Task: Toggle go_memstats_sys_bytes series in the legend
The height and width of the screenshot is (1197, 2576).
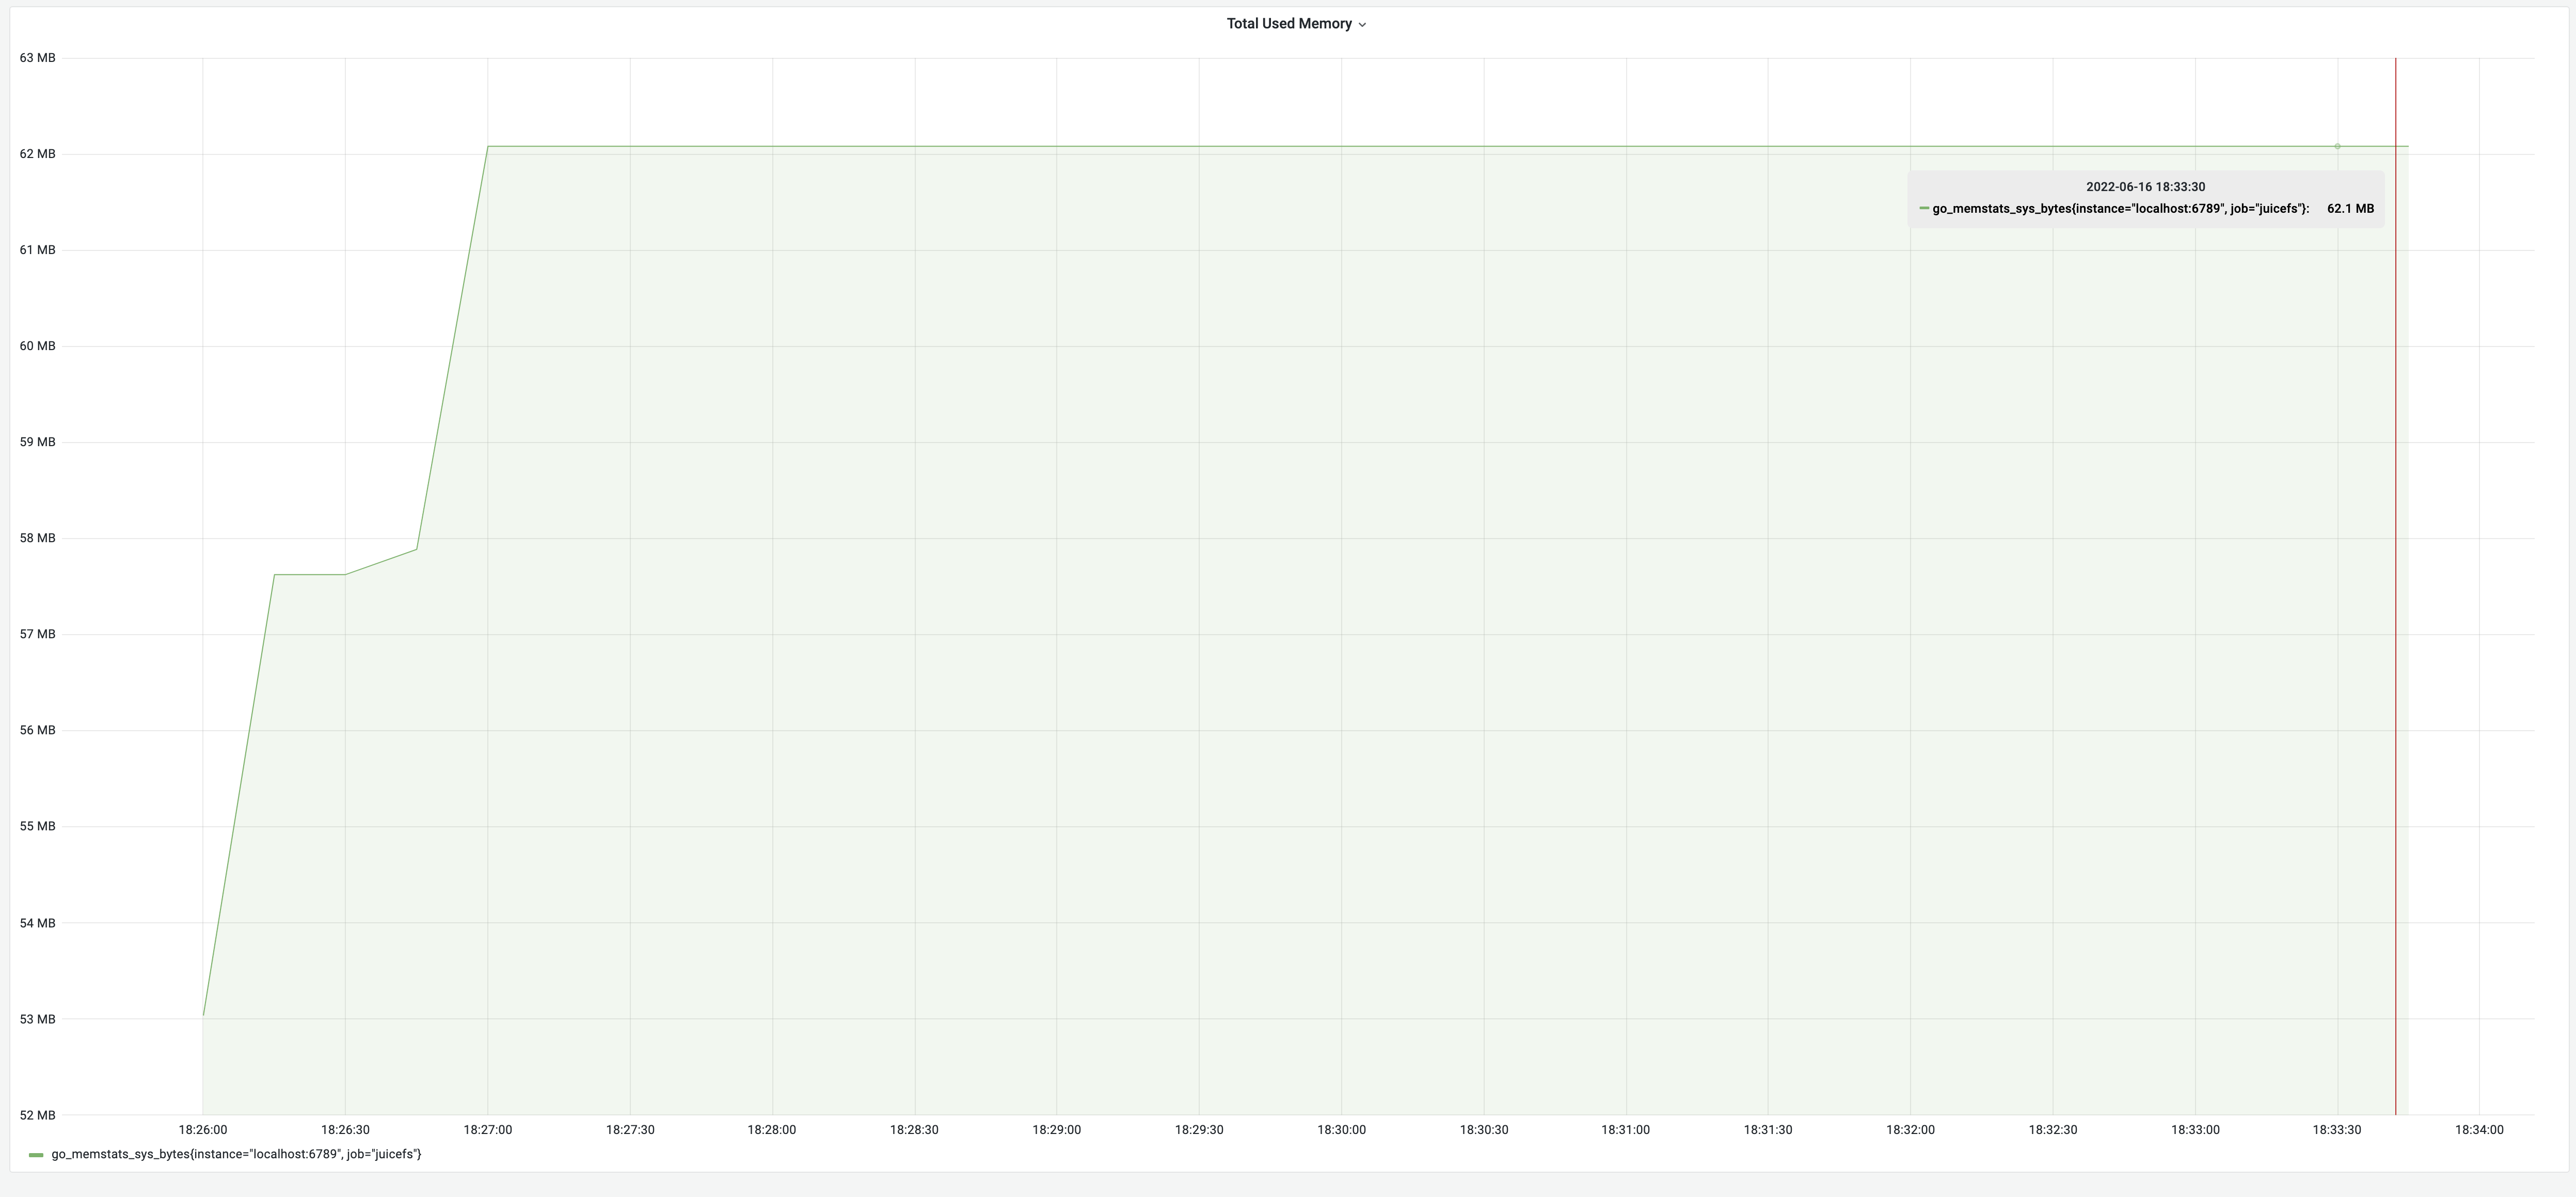Action: click(236, 1154)
